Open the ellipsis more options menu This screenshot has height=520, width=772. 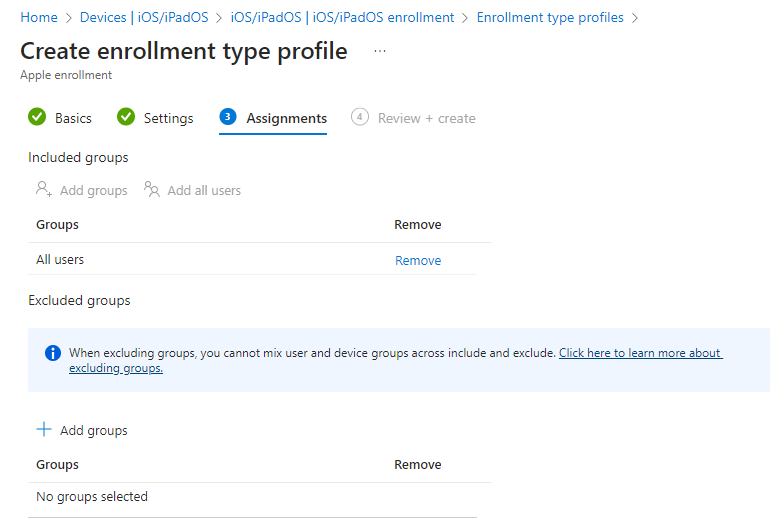[380, 50]
